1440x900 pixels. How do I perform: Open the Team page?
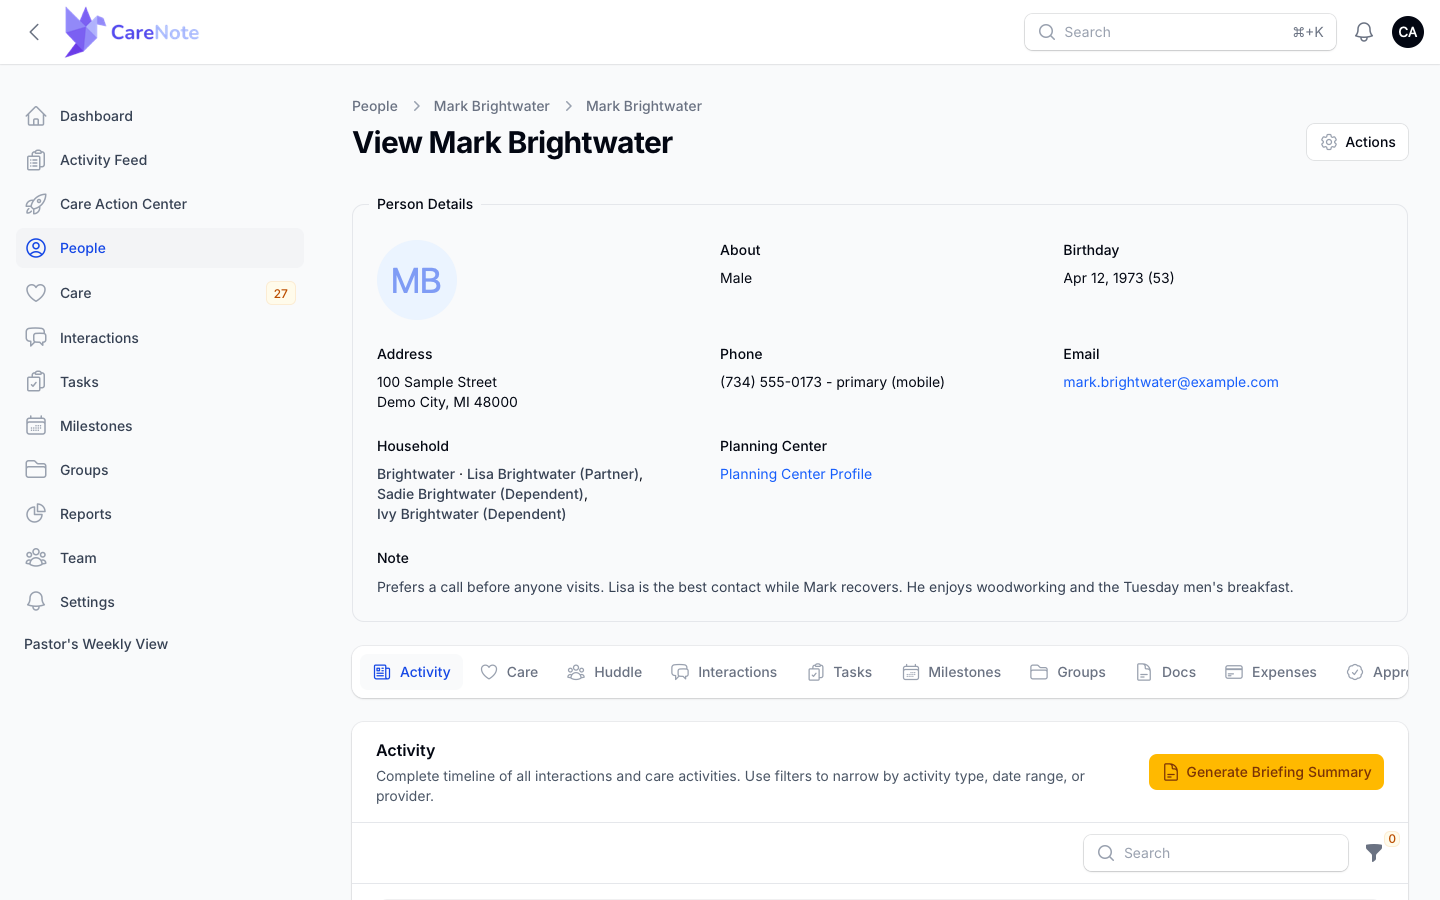point(160,558)
